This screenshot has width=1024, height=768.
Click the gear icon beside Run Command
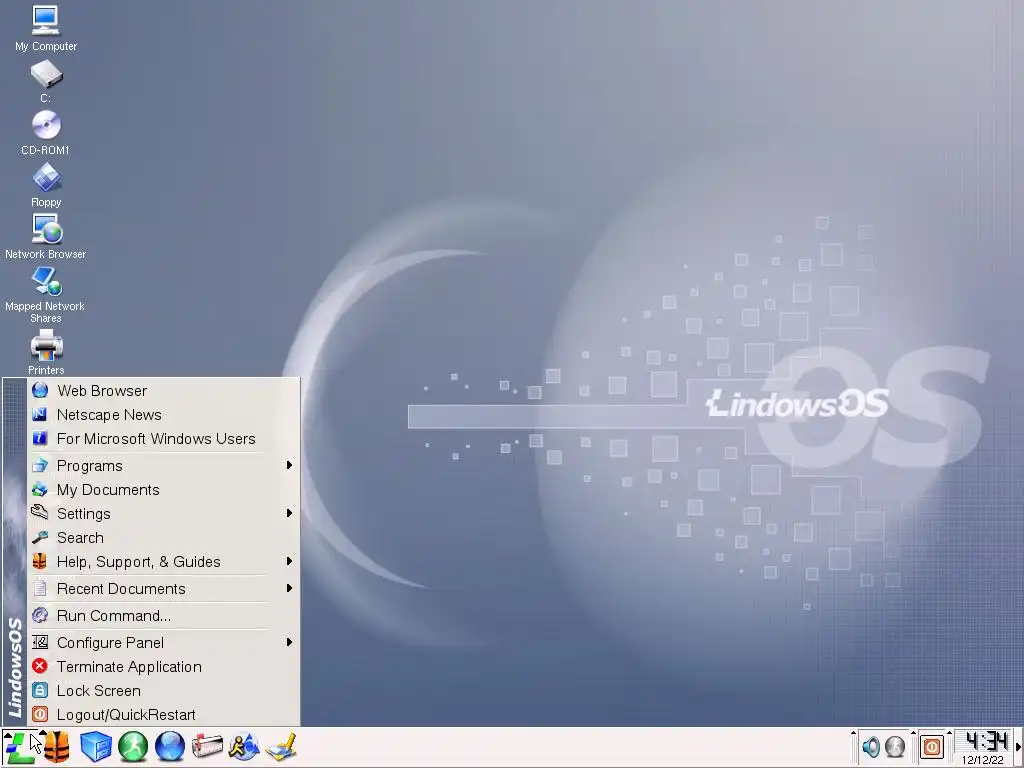[x=40, y=615]
